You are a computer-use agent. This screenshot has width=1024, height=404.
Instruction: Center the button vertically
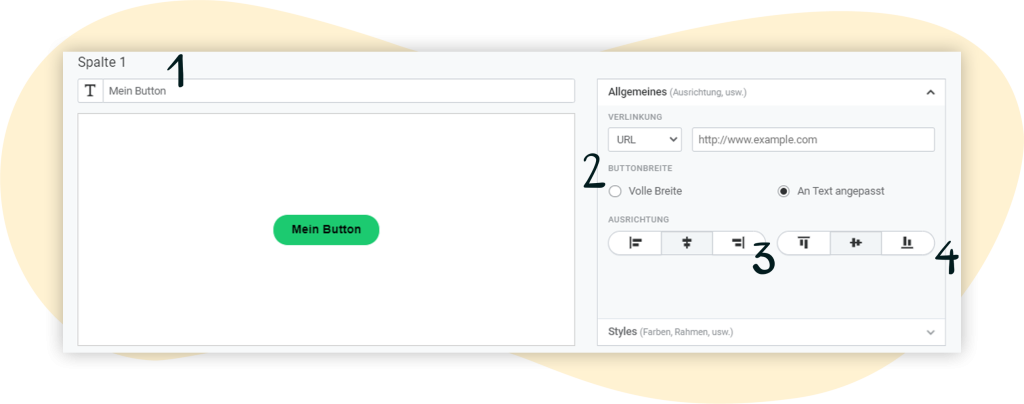(x=856, y=243)
